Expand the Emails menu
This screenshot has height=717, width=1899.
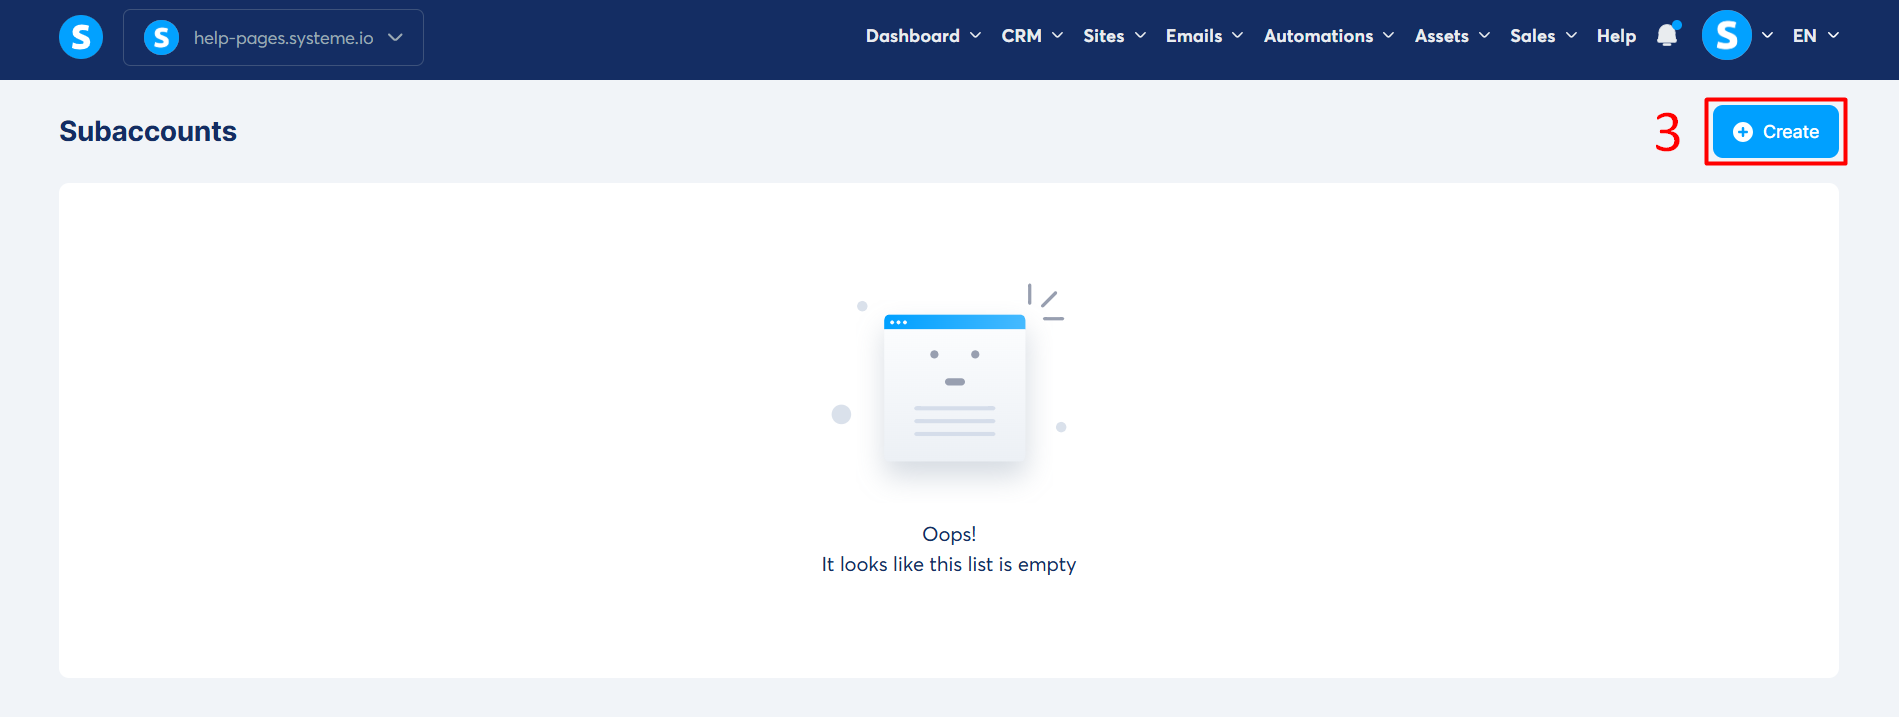coord(1204,36)
